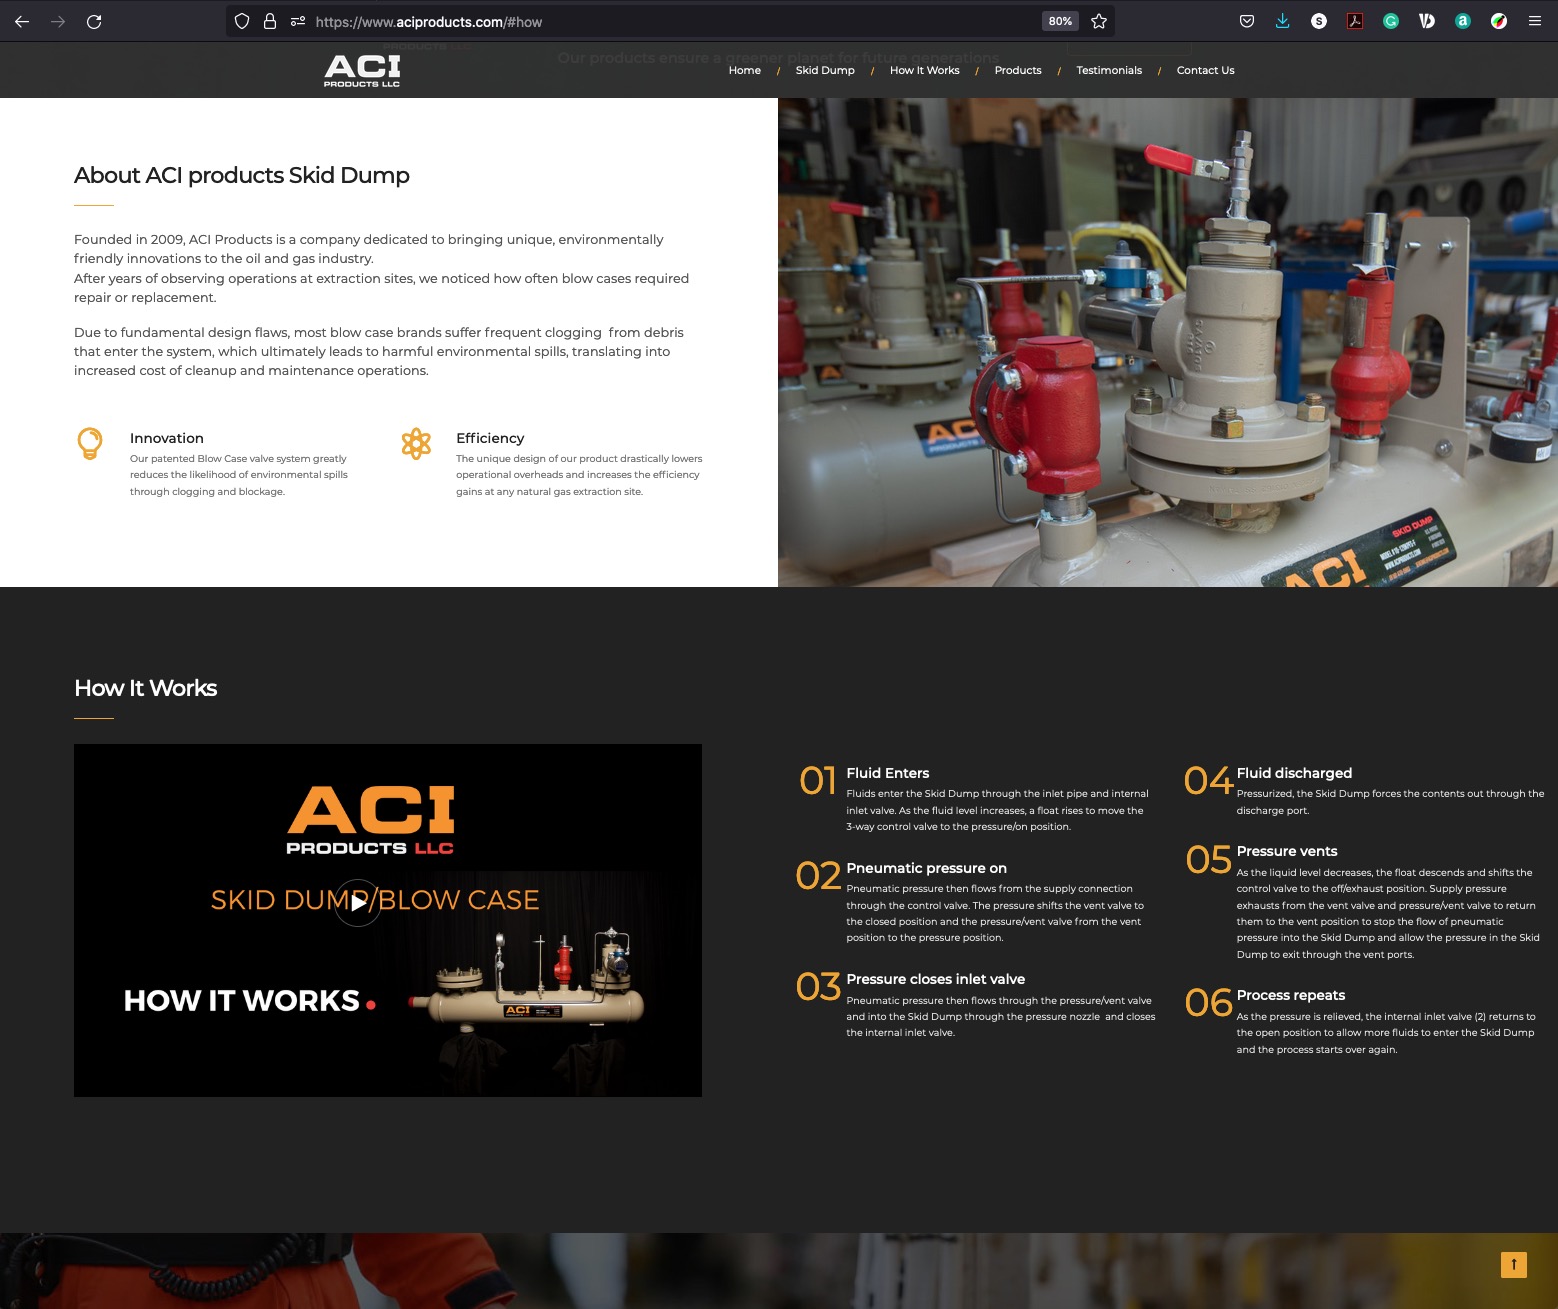Image resolution: width=1558 pixels, height=1309 pixels.
Task: Focus the URL address bar
Action: tap(670, 21)
